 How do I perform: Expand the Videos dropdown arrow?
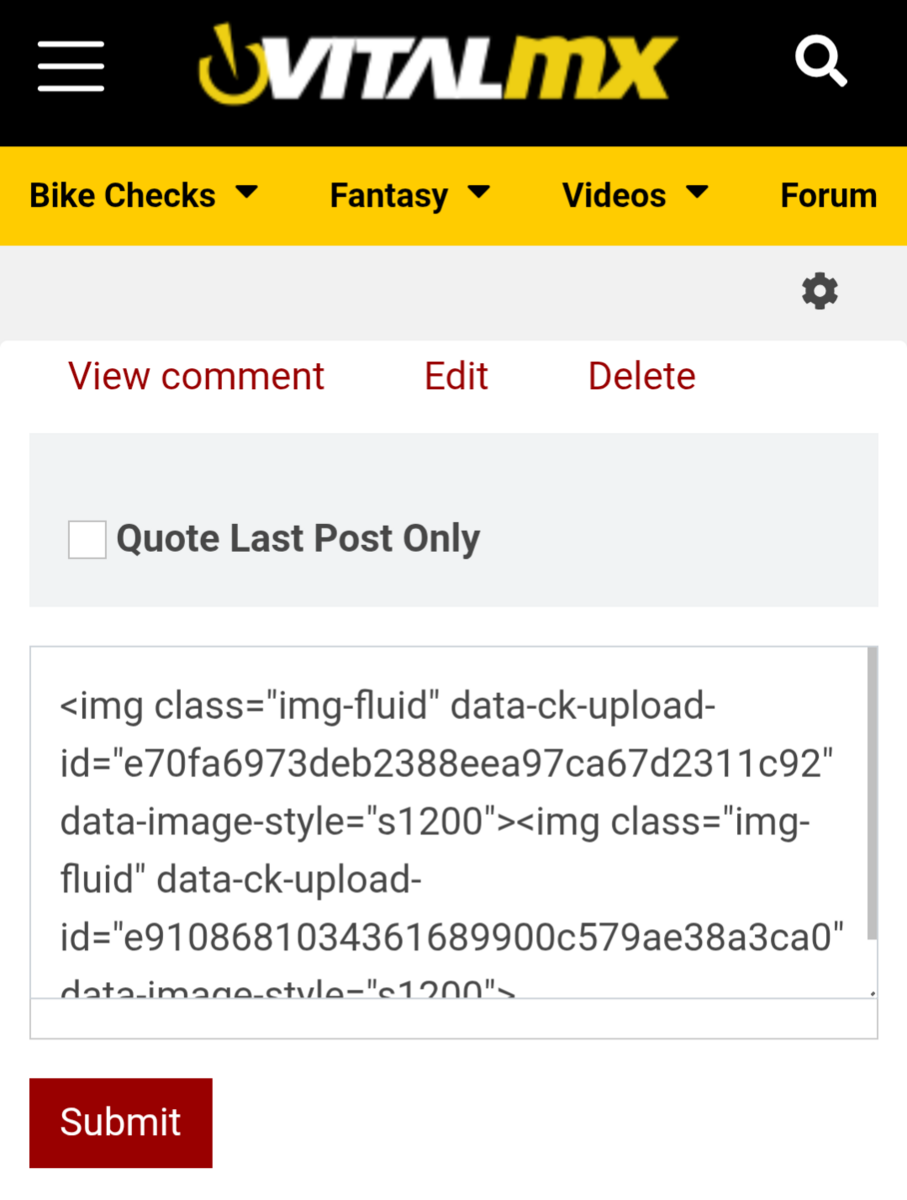click(697, 192)
